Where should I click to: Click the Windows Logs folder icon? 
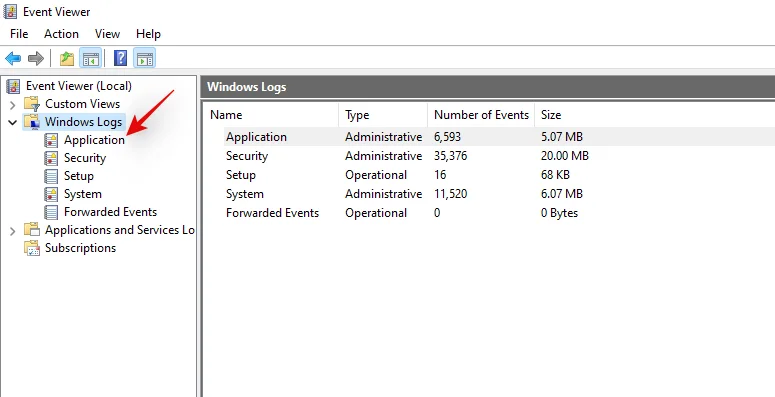coord(32,122)
